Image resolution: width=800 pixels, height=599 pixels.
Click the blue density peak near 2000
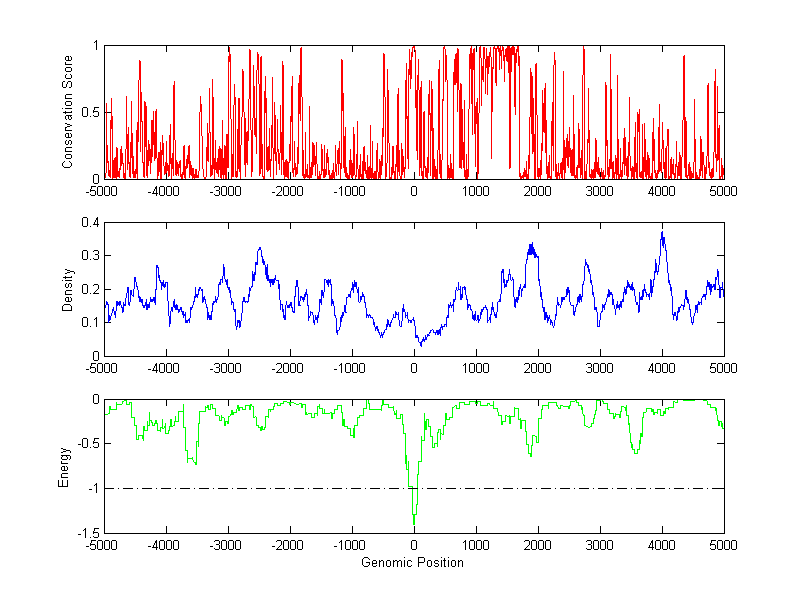[x=531, y=246]
